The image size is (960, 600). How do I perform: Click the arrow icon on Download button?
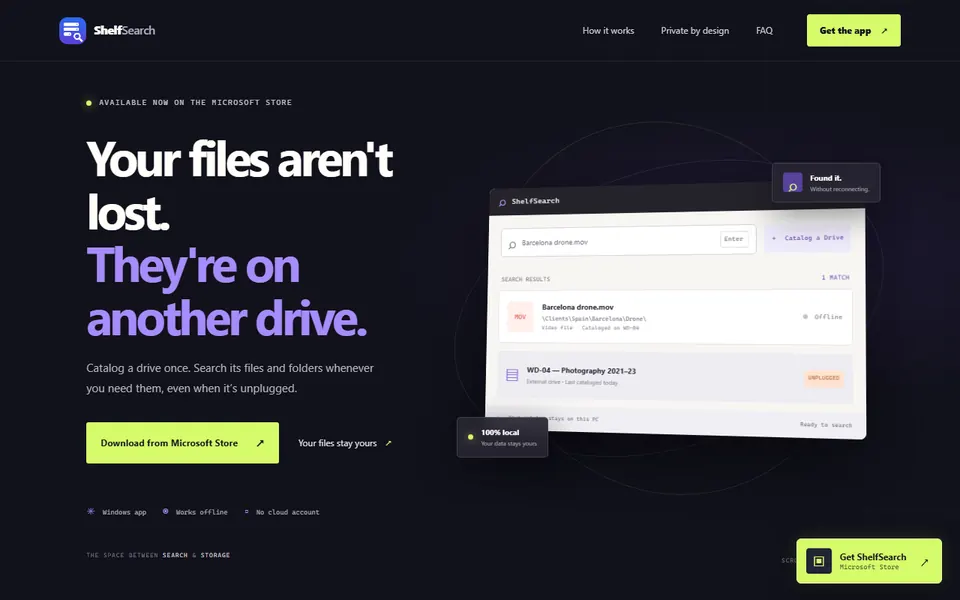pyautogui.click(x=260, y=443)
